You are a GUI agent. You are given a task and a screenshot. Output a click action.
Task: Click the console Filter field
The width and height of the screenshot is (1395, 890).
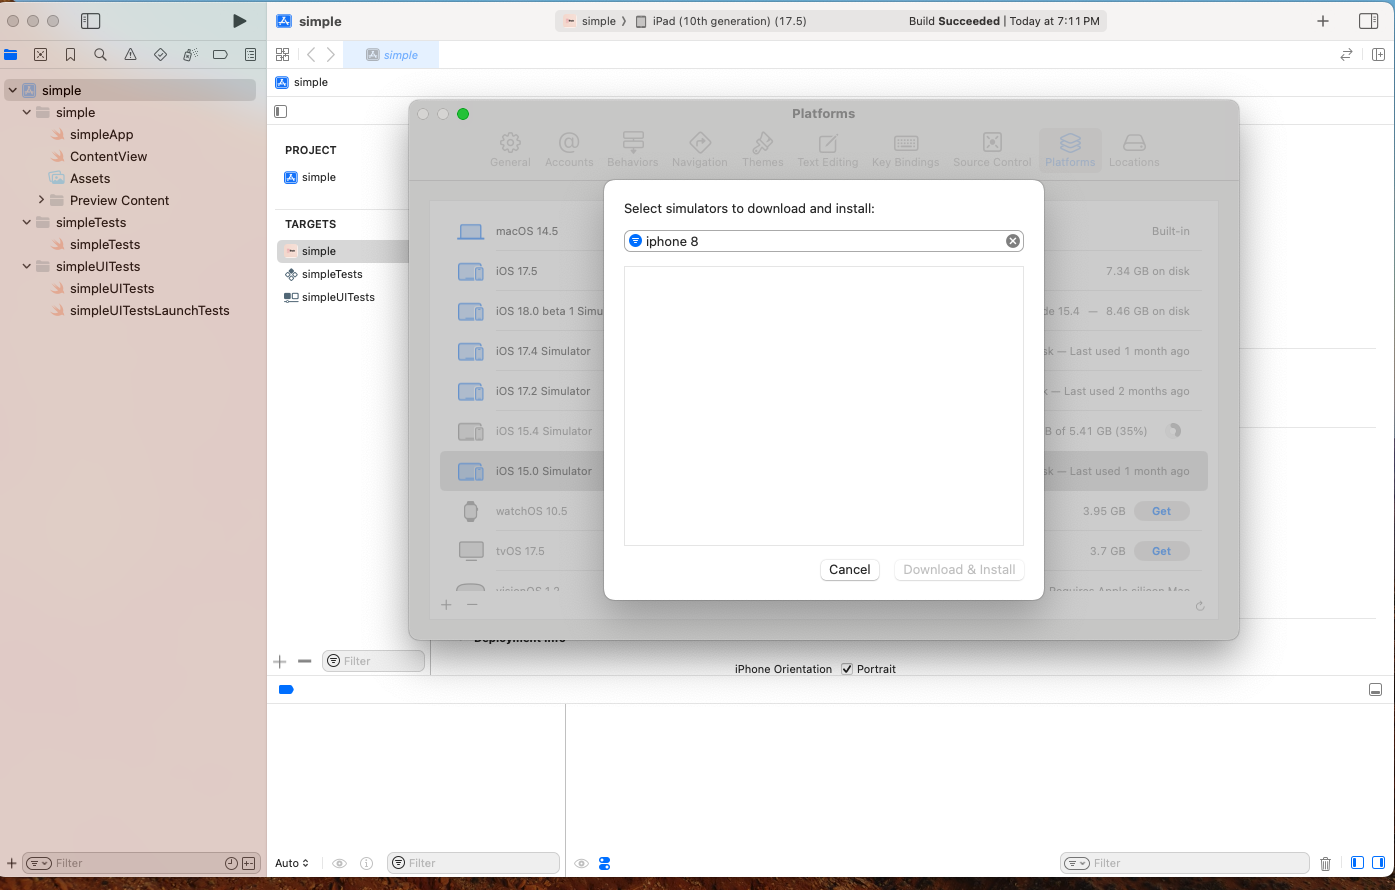coord(1185,863)
